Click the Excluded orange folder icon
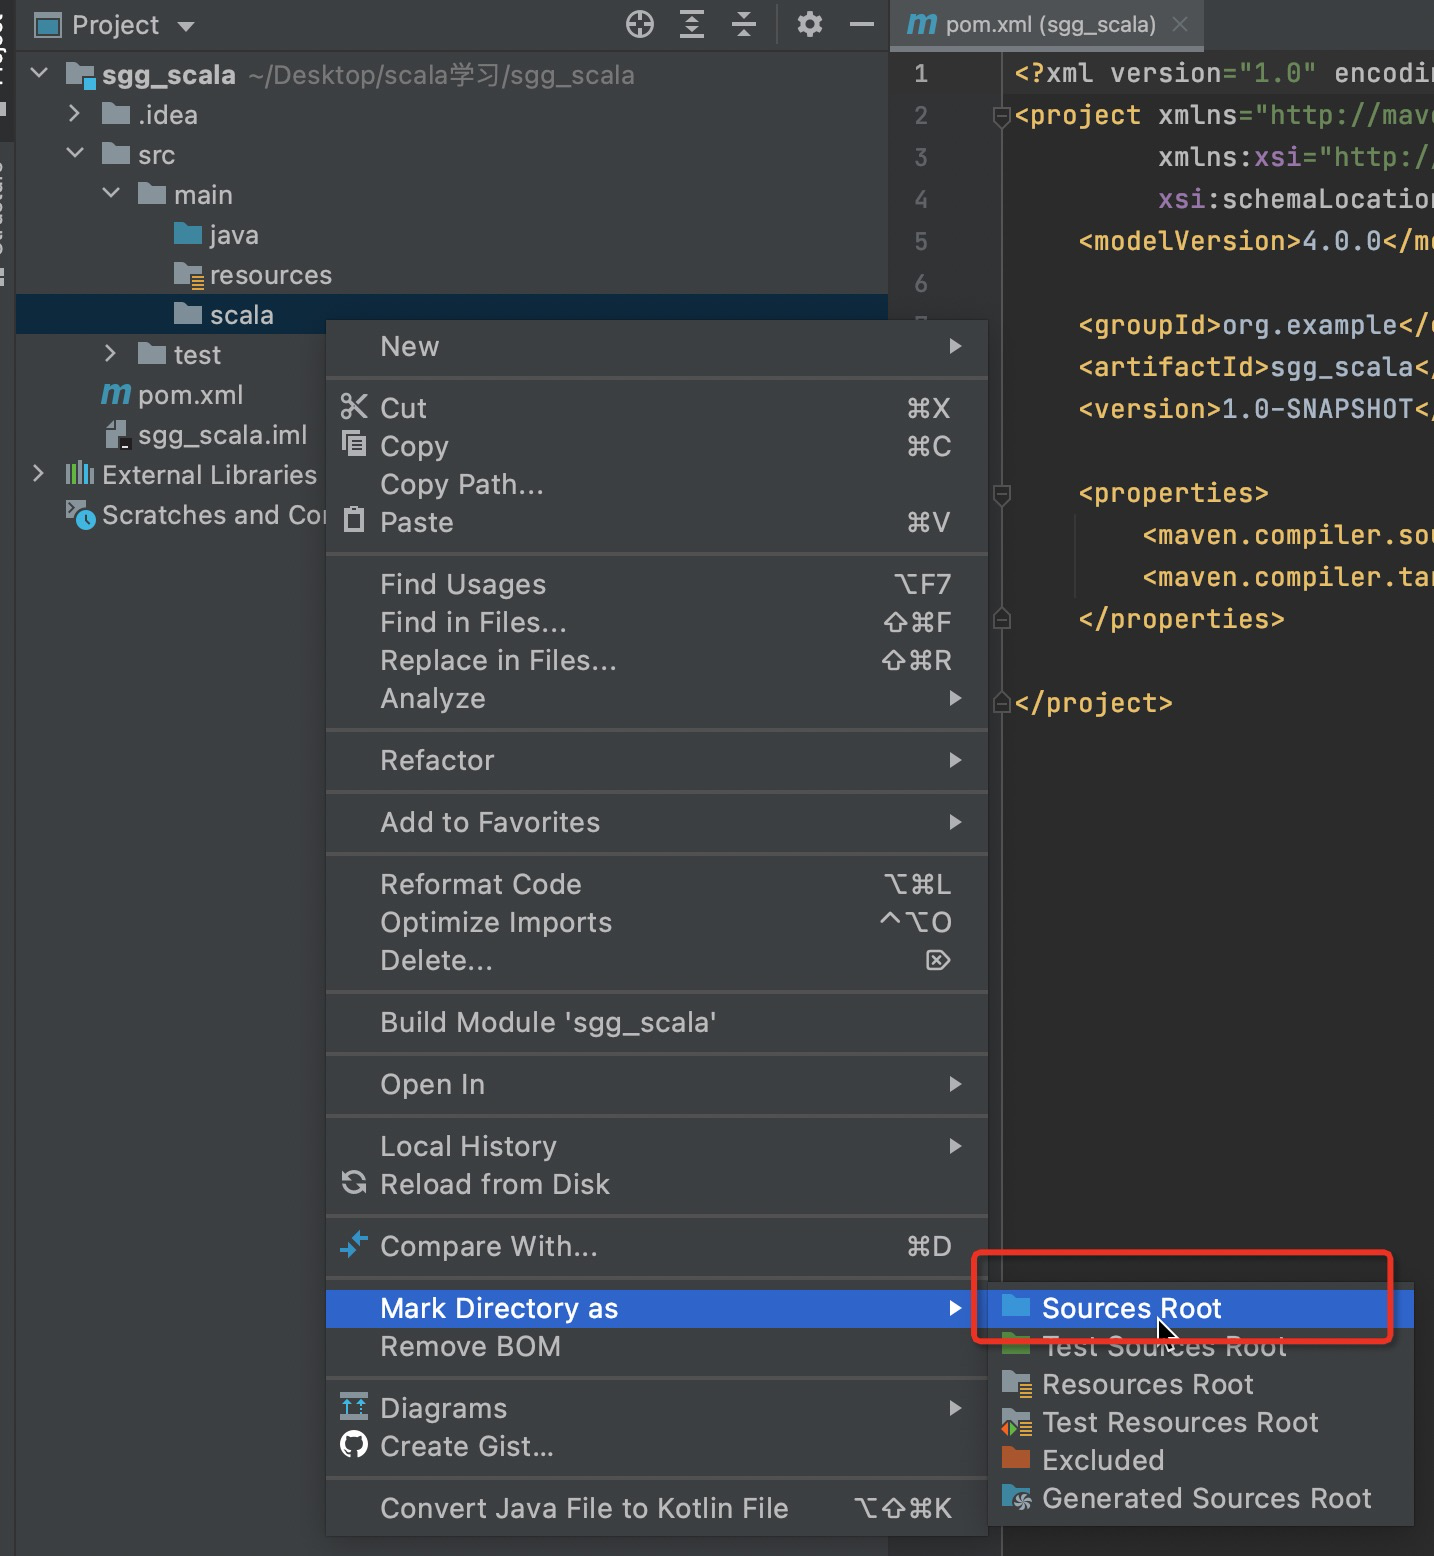Image resolution: width=1434 pixels, height=1556 pixels. 1016,1458
